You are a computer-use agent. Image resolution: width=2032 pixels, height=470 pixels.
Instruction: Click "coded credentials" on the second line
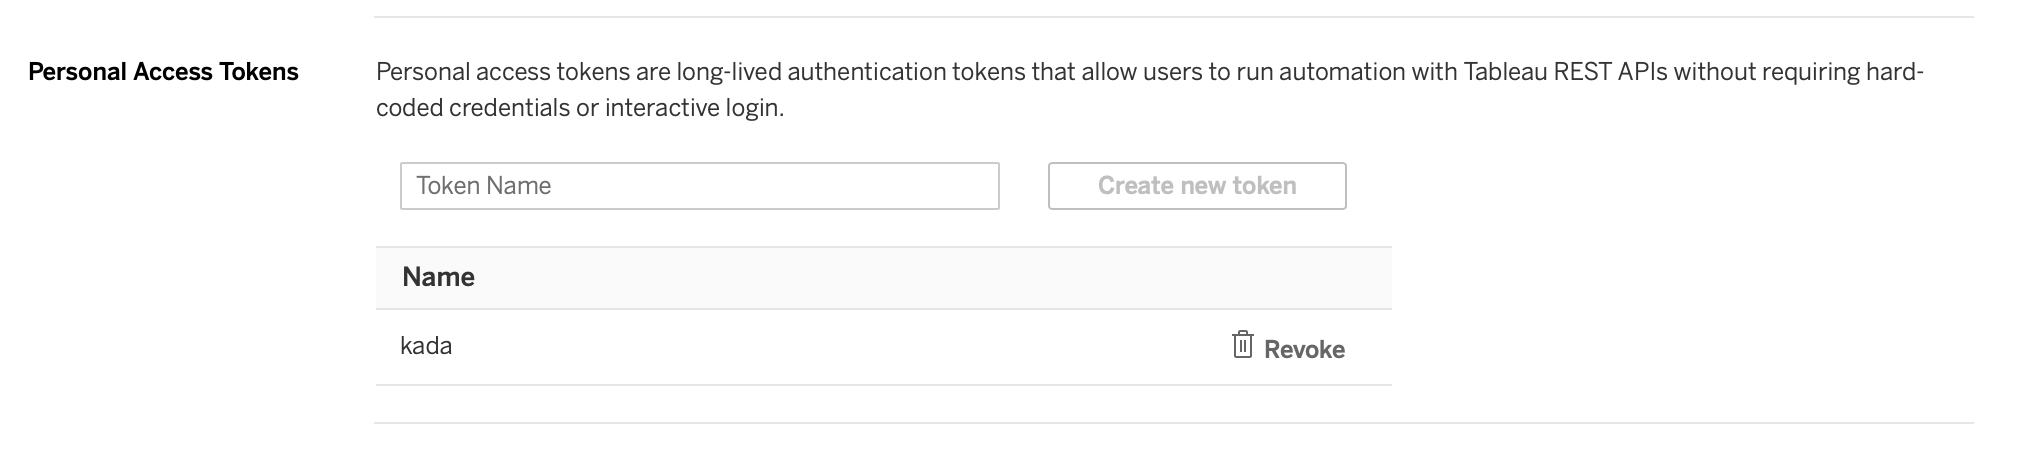[x=473, y=108]
